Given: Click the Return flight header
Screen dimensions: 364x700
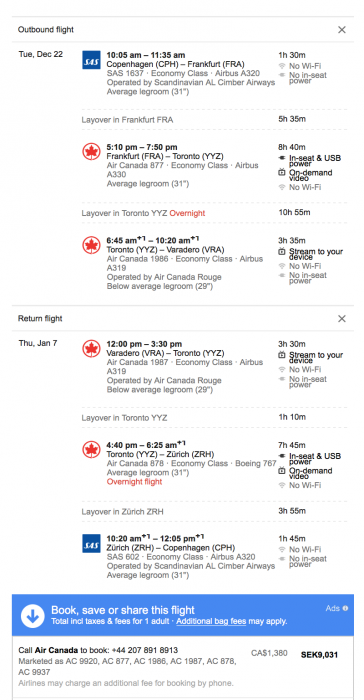Looking at the screenshot, I should [40, 318].
